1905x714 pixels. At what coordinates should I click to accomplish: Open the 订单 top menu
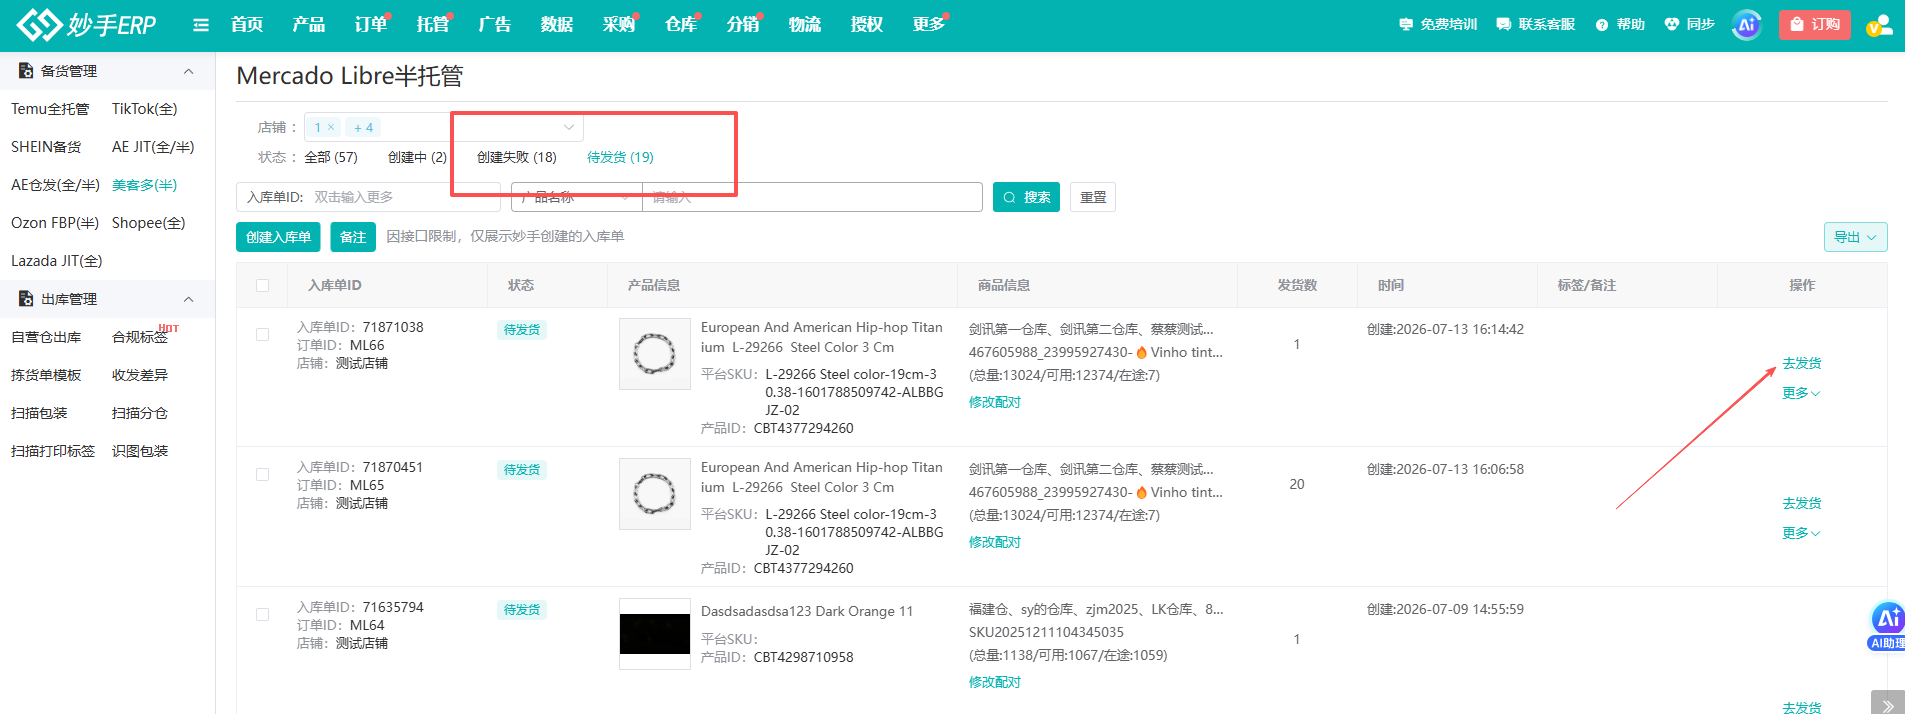(x=371, y=24)
